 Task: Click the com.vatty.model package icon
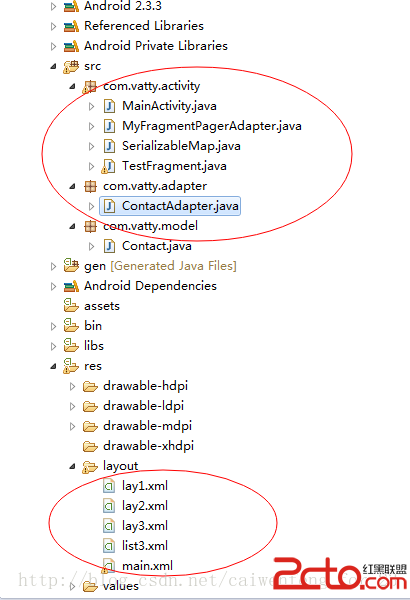pyautogui.click(x=90, y=226)
